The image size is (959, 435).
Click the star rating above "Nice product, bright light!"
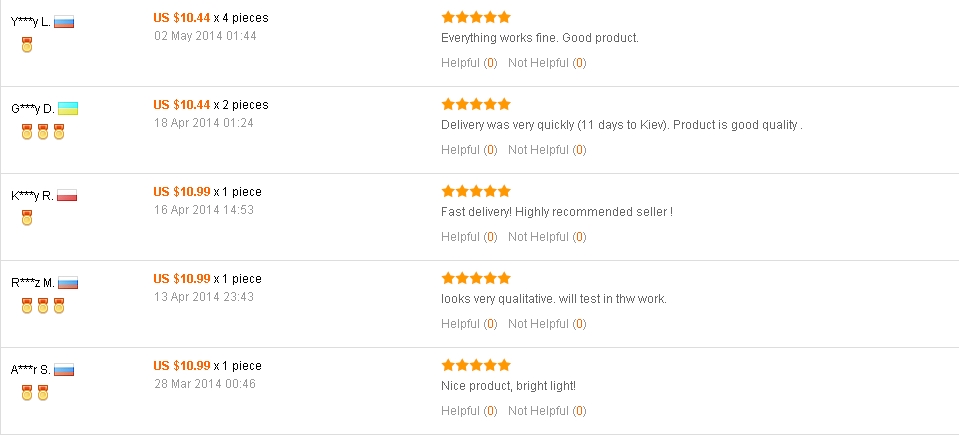click(476, 365)
